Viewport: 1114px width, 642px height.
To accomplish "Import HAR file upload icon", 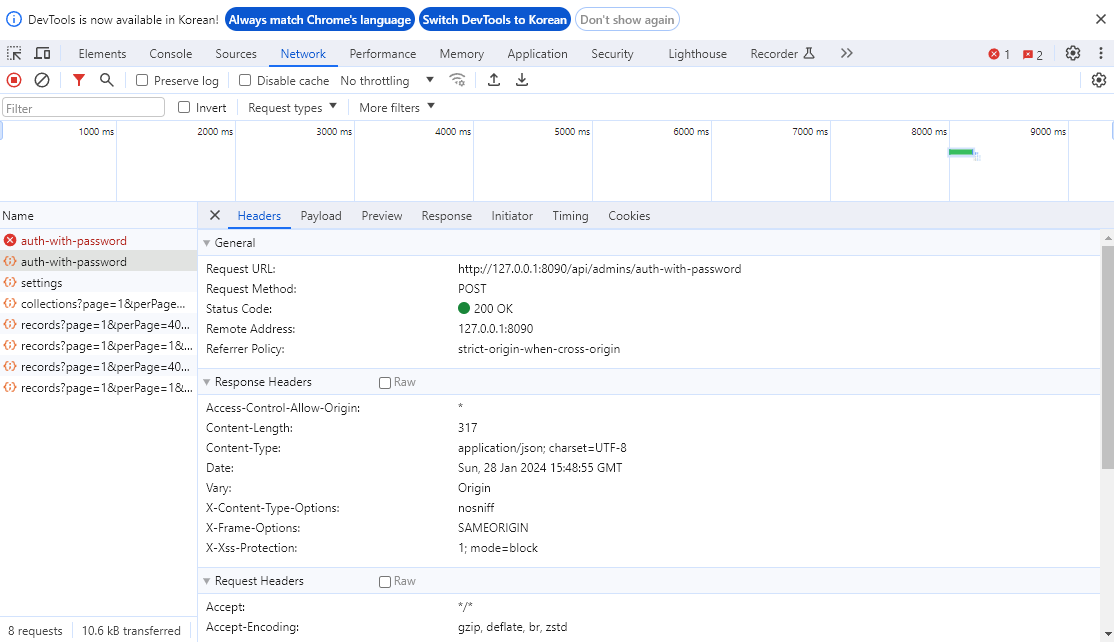I will [494, 80].
